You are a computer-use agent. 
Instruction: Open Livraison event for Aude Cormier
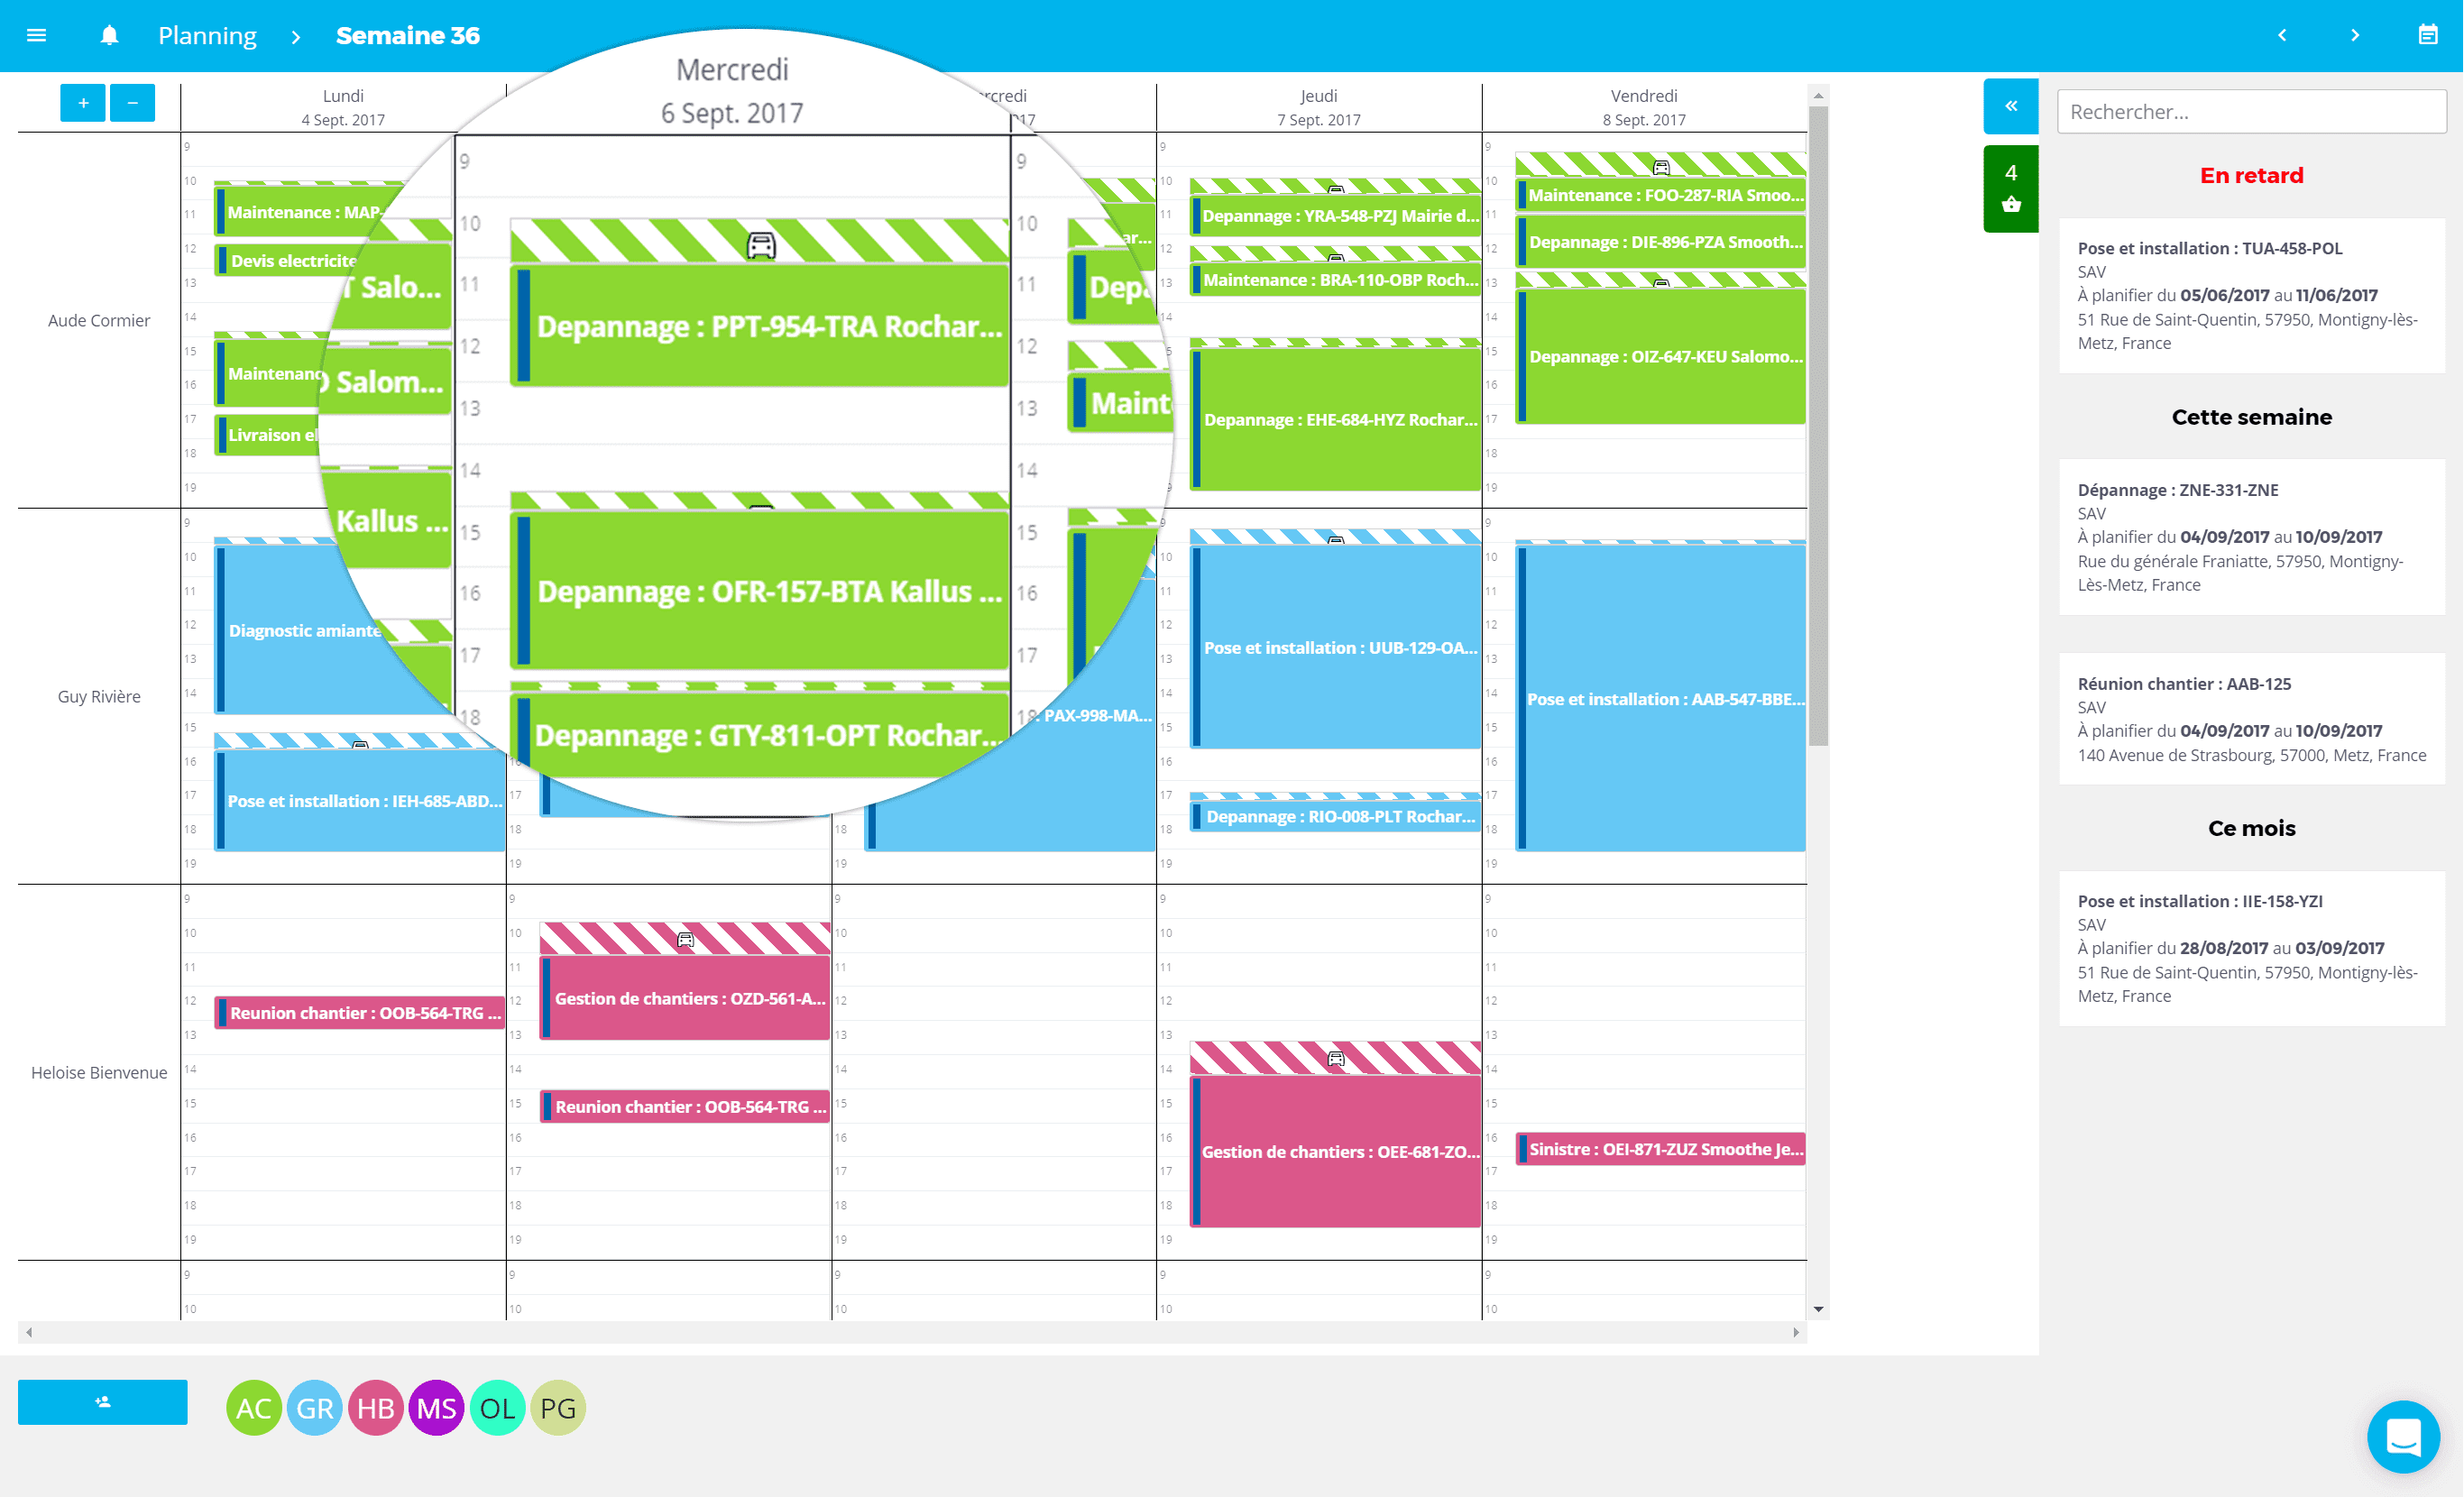[268, 435]
